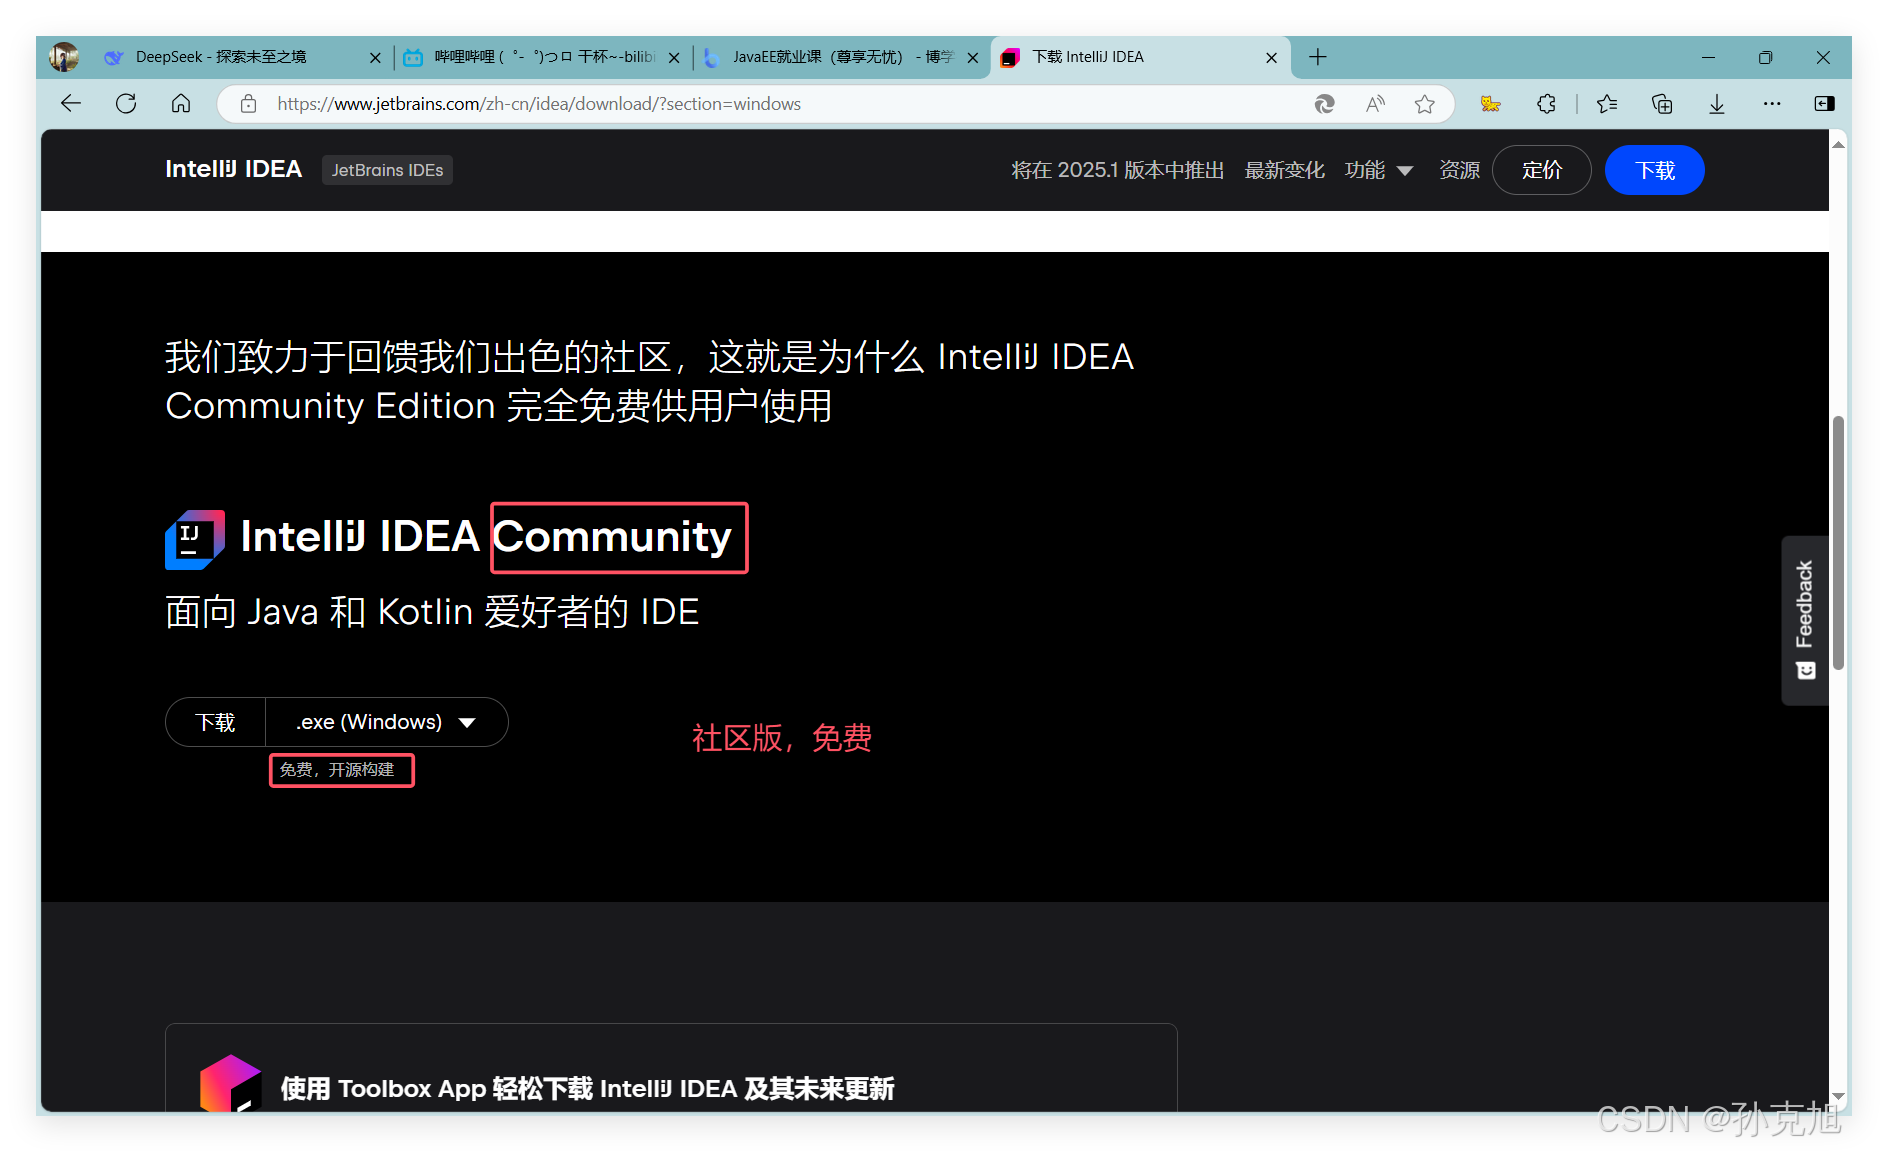Click the 面向 Java 和 Kotlin 爱好者的 IDE text
The image size is (1888, 1152).
(432, 612)
